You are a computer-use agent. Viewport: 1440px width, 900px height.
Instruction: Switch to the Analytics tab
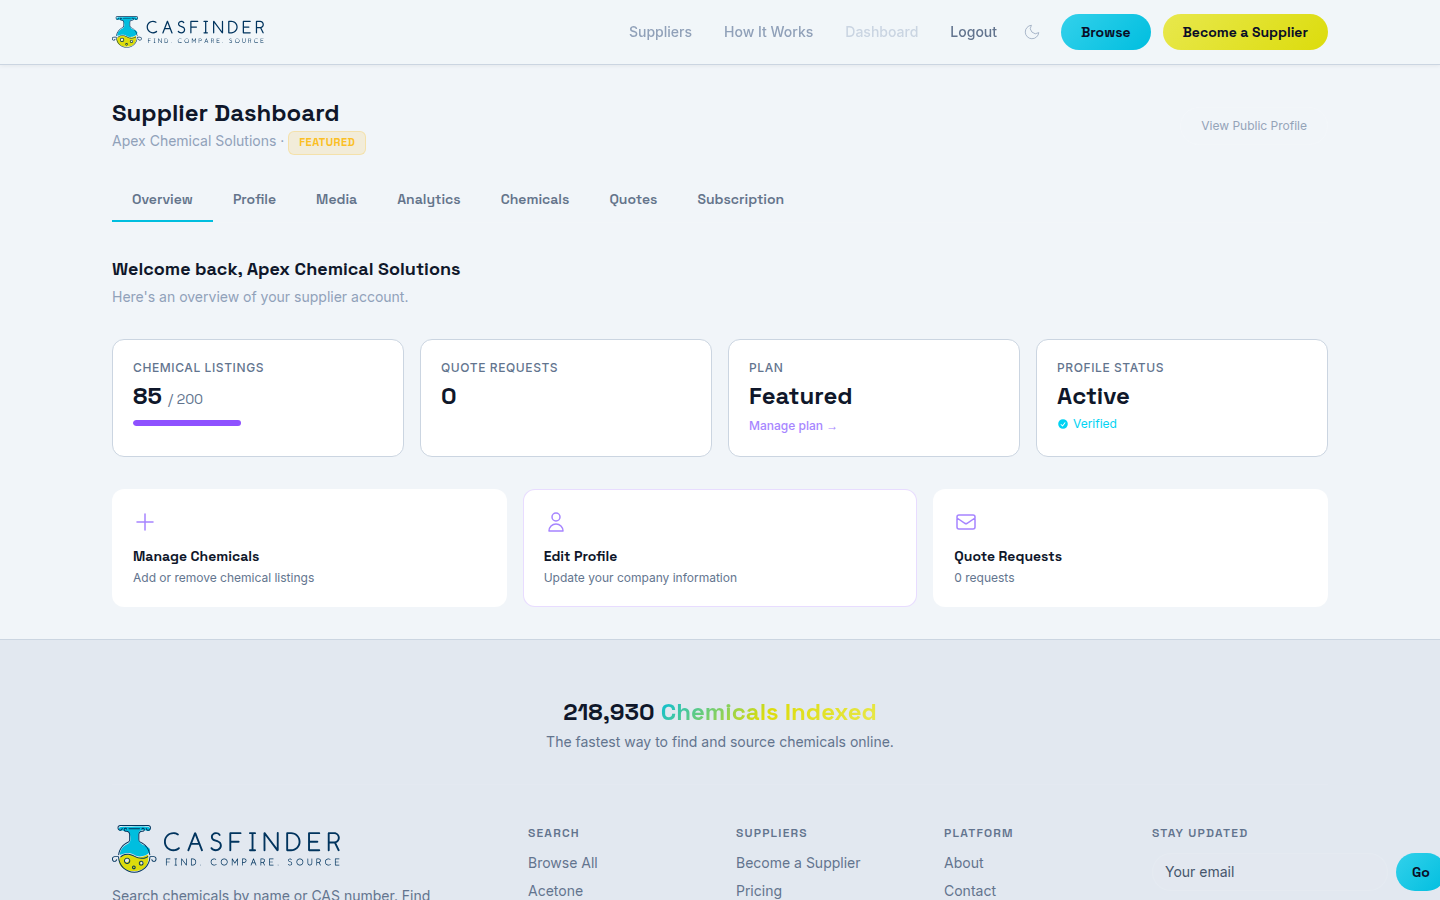click(x=428, y=199)
